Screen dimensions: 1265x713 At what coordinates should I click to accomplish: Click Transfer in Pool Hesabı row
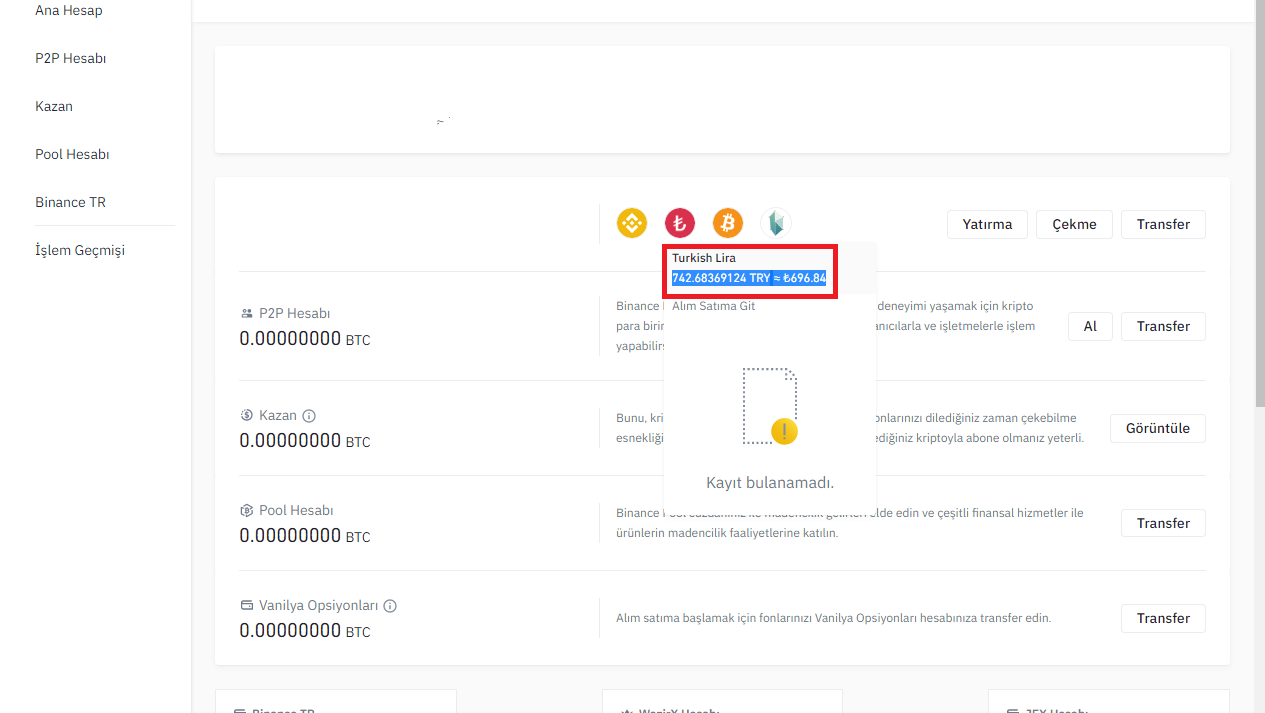(x=1163, y=523)
